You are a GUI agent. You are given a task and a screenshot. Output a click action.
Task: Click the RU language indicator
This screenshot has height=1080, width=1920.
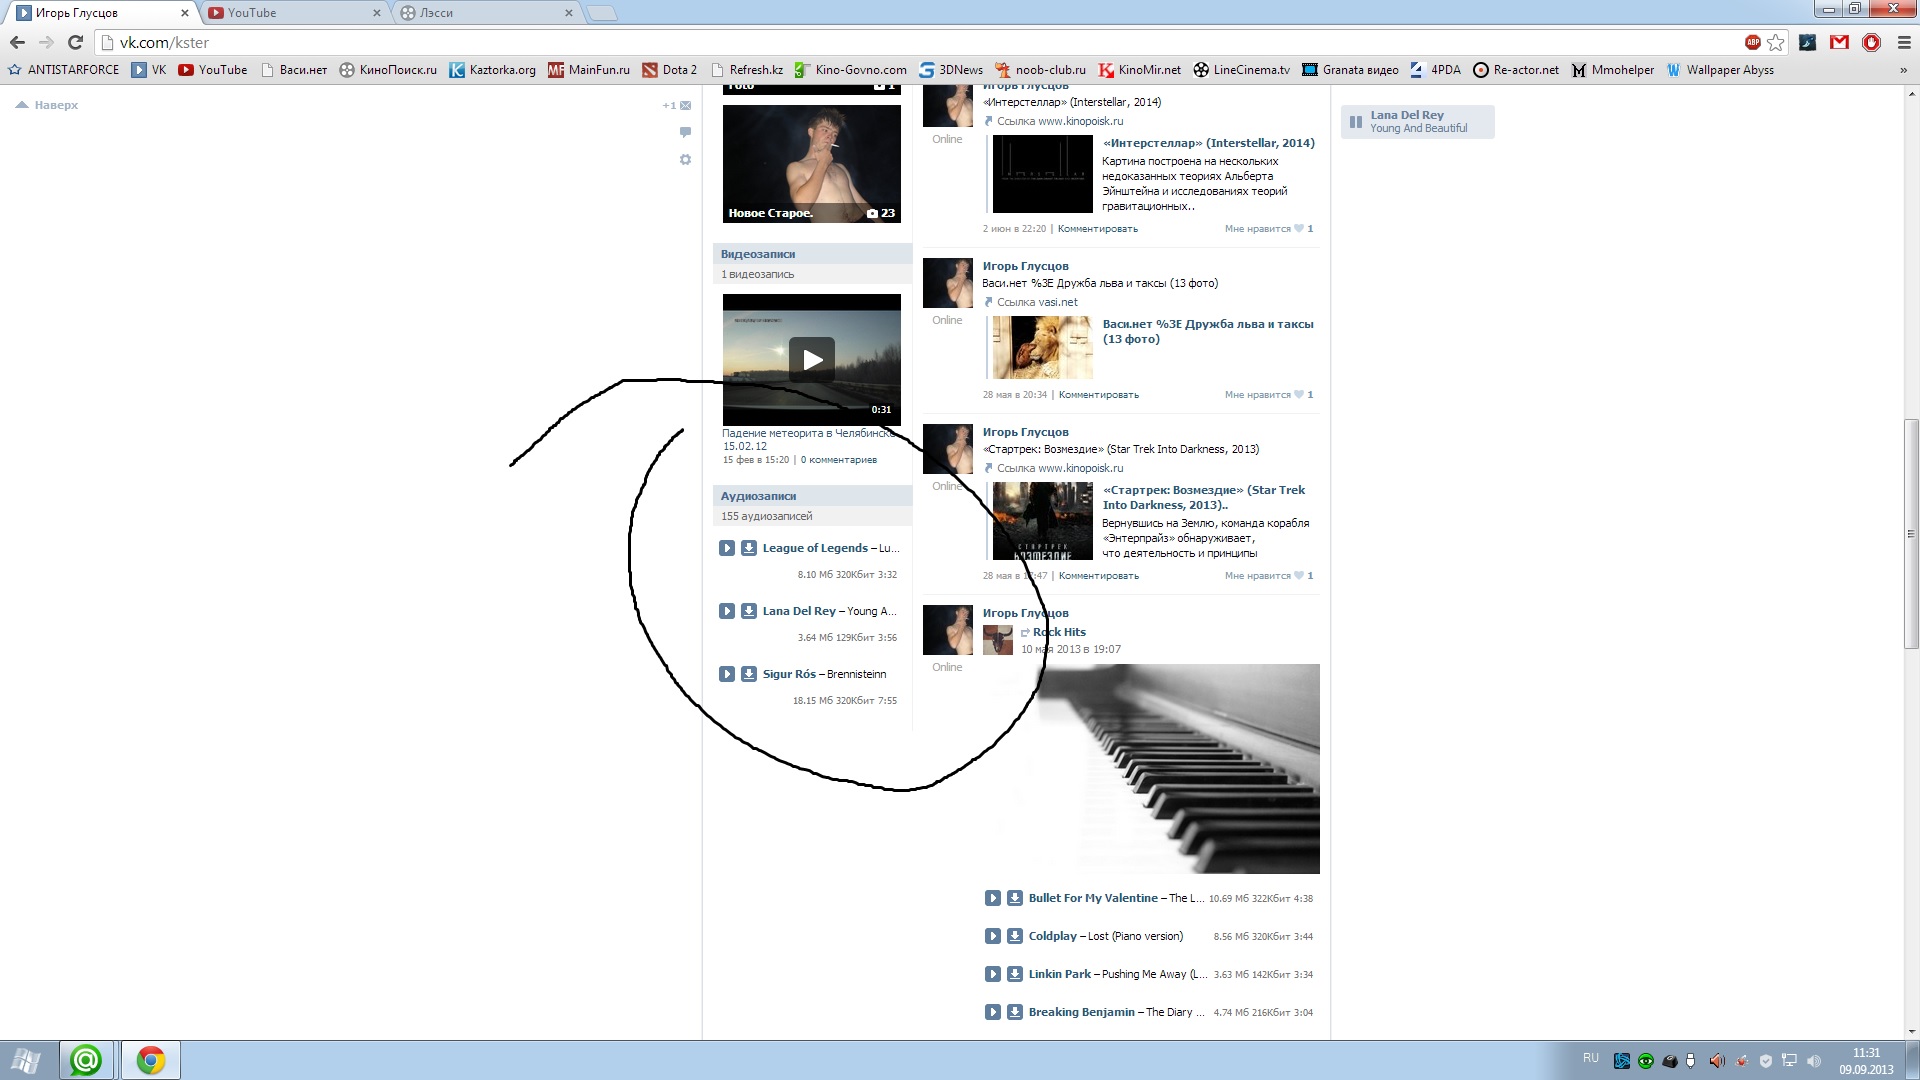tap(1591, 1058)
